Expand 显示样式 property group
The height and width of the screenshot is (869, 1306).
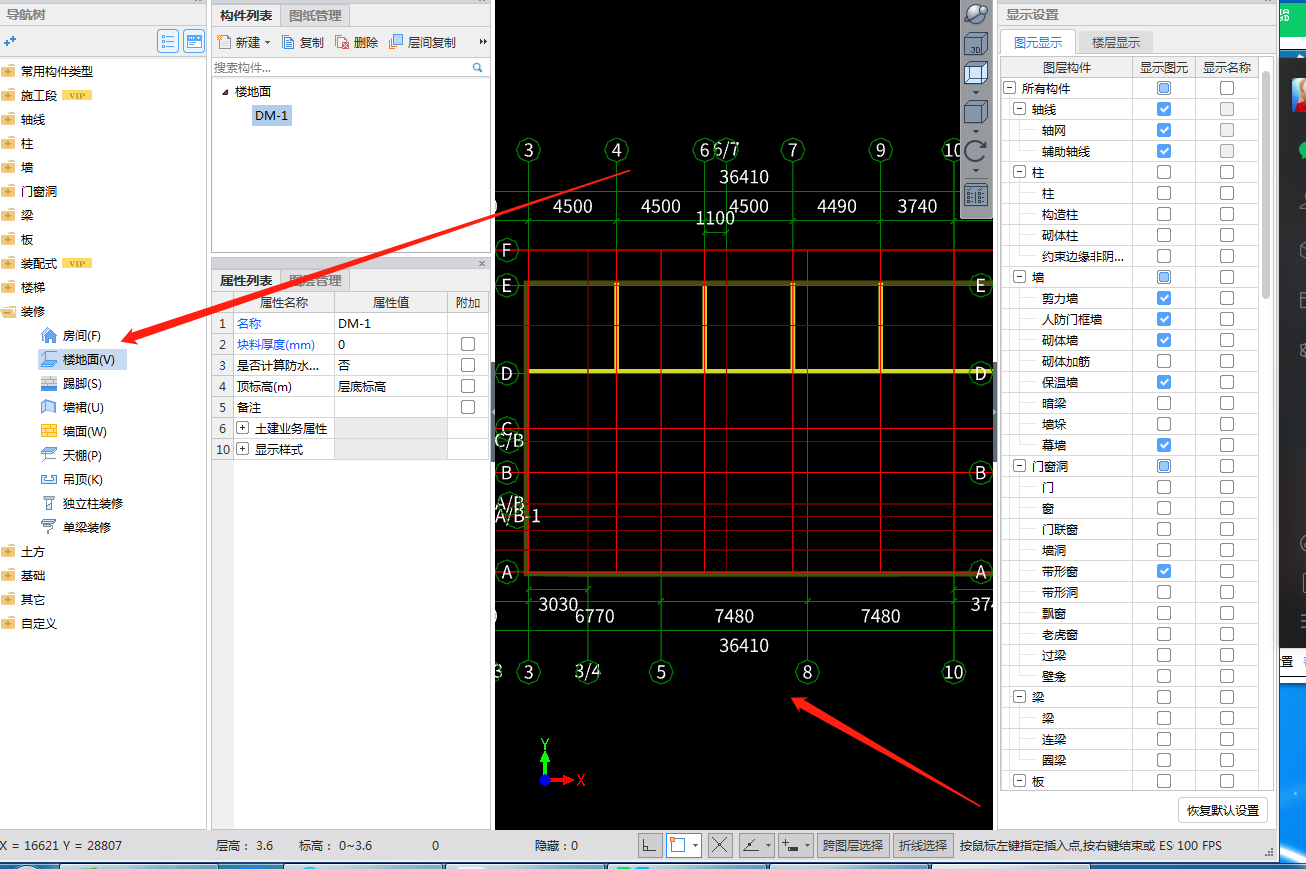(242, 450)
